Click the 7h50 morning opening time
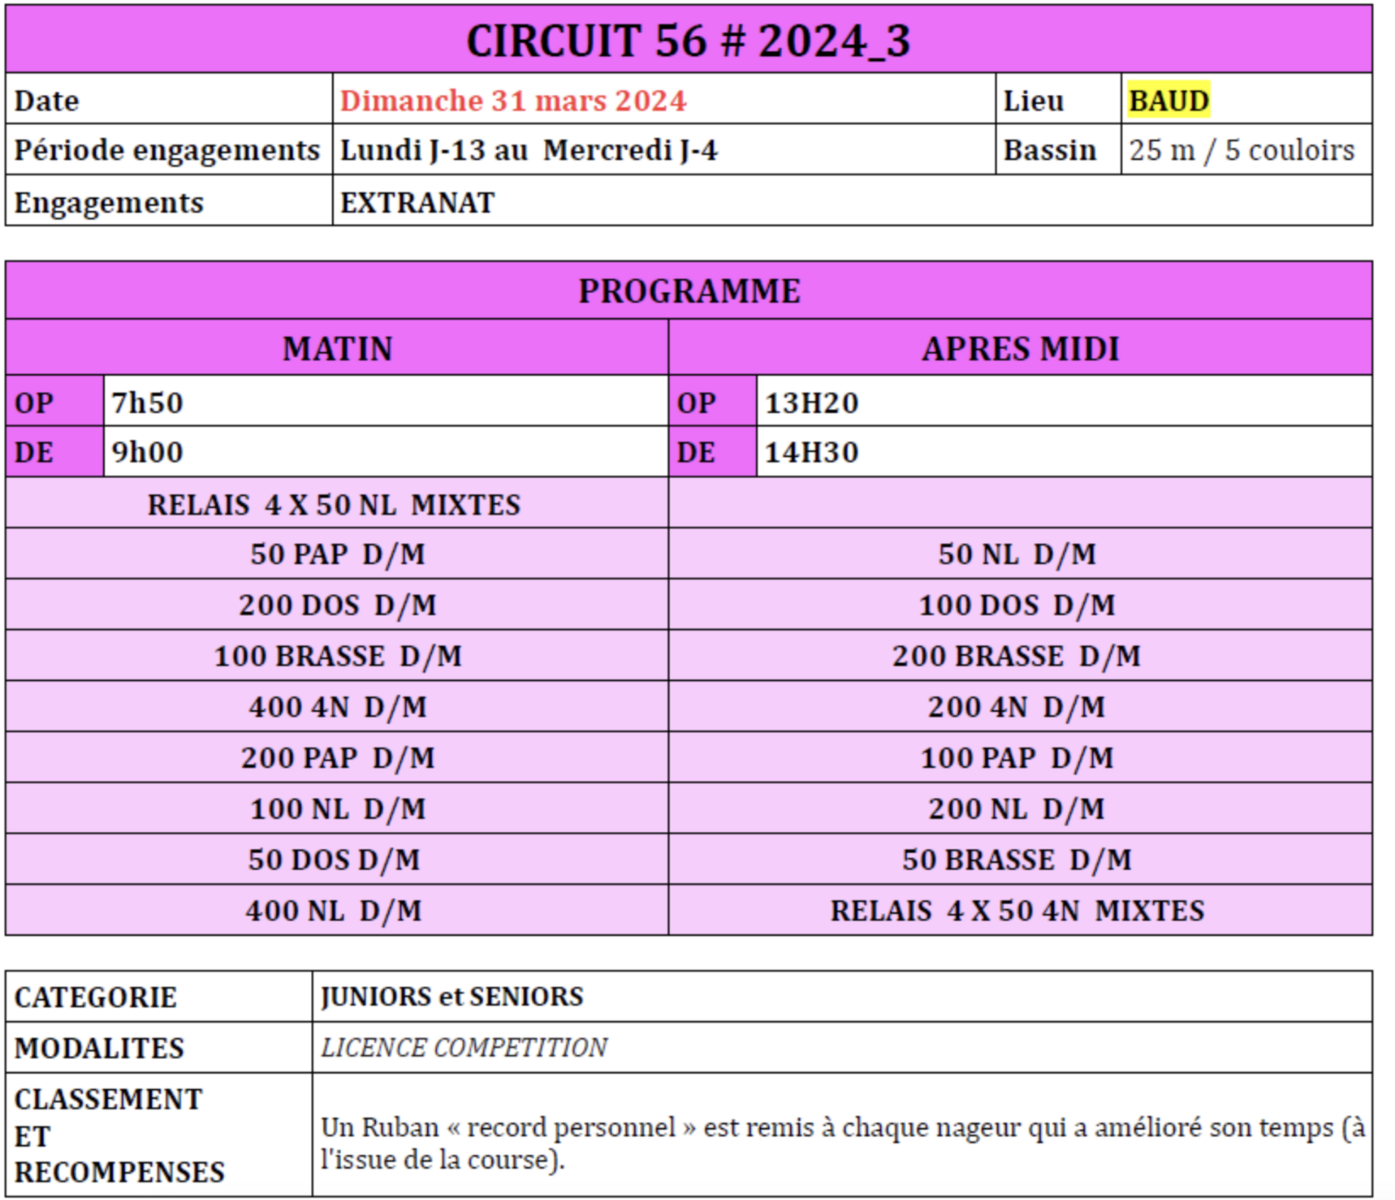Screen dimensions: 1395x1200 (147, 403)
